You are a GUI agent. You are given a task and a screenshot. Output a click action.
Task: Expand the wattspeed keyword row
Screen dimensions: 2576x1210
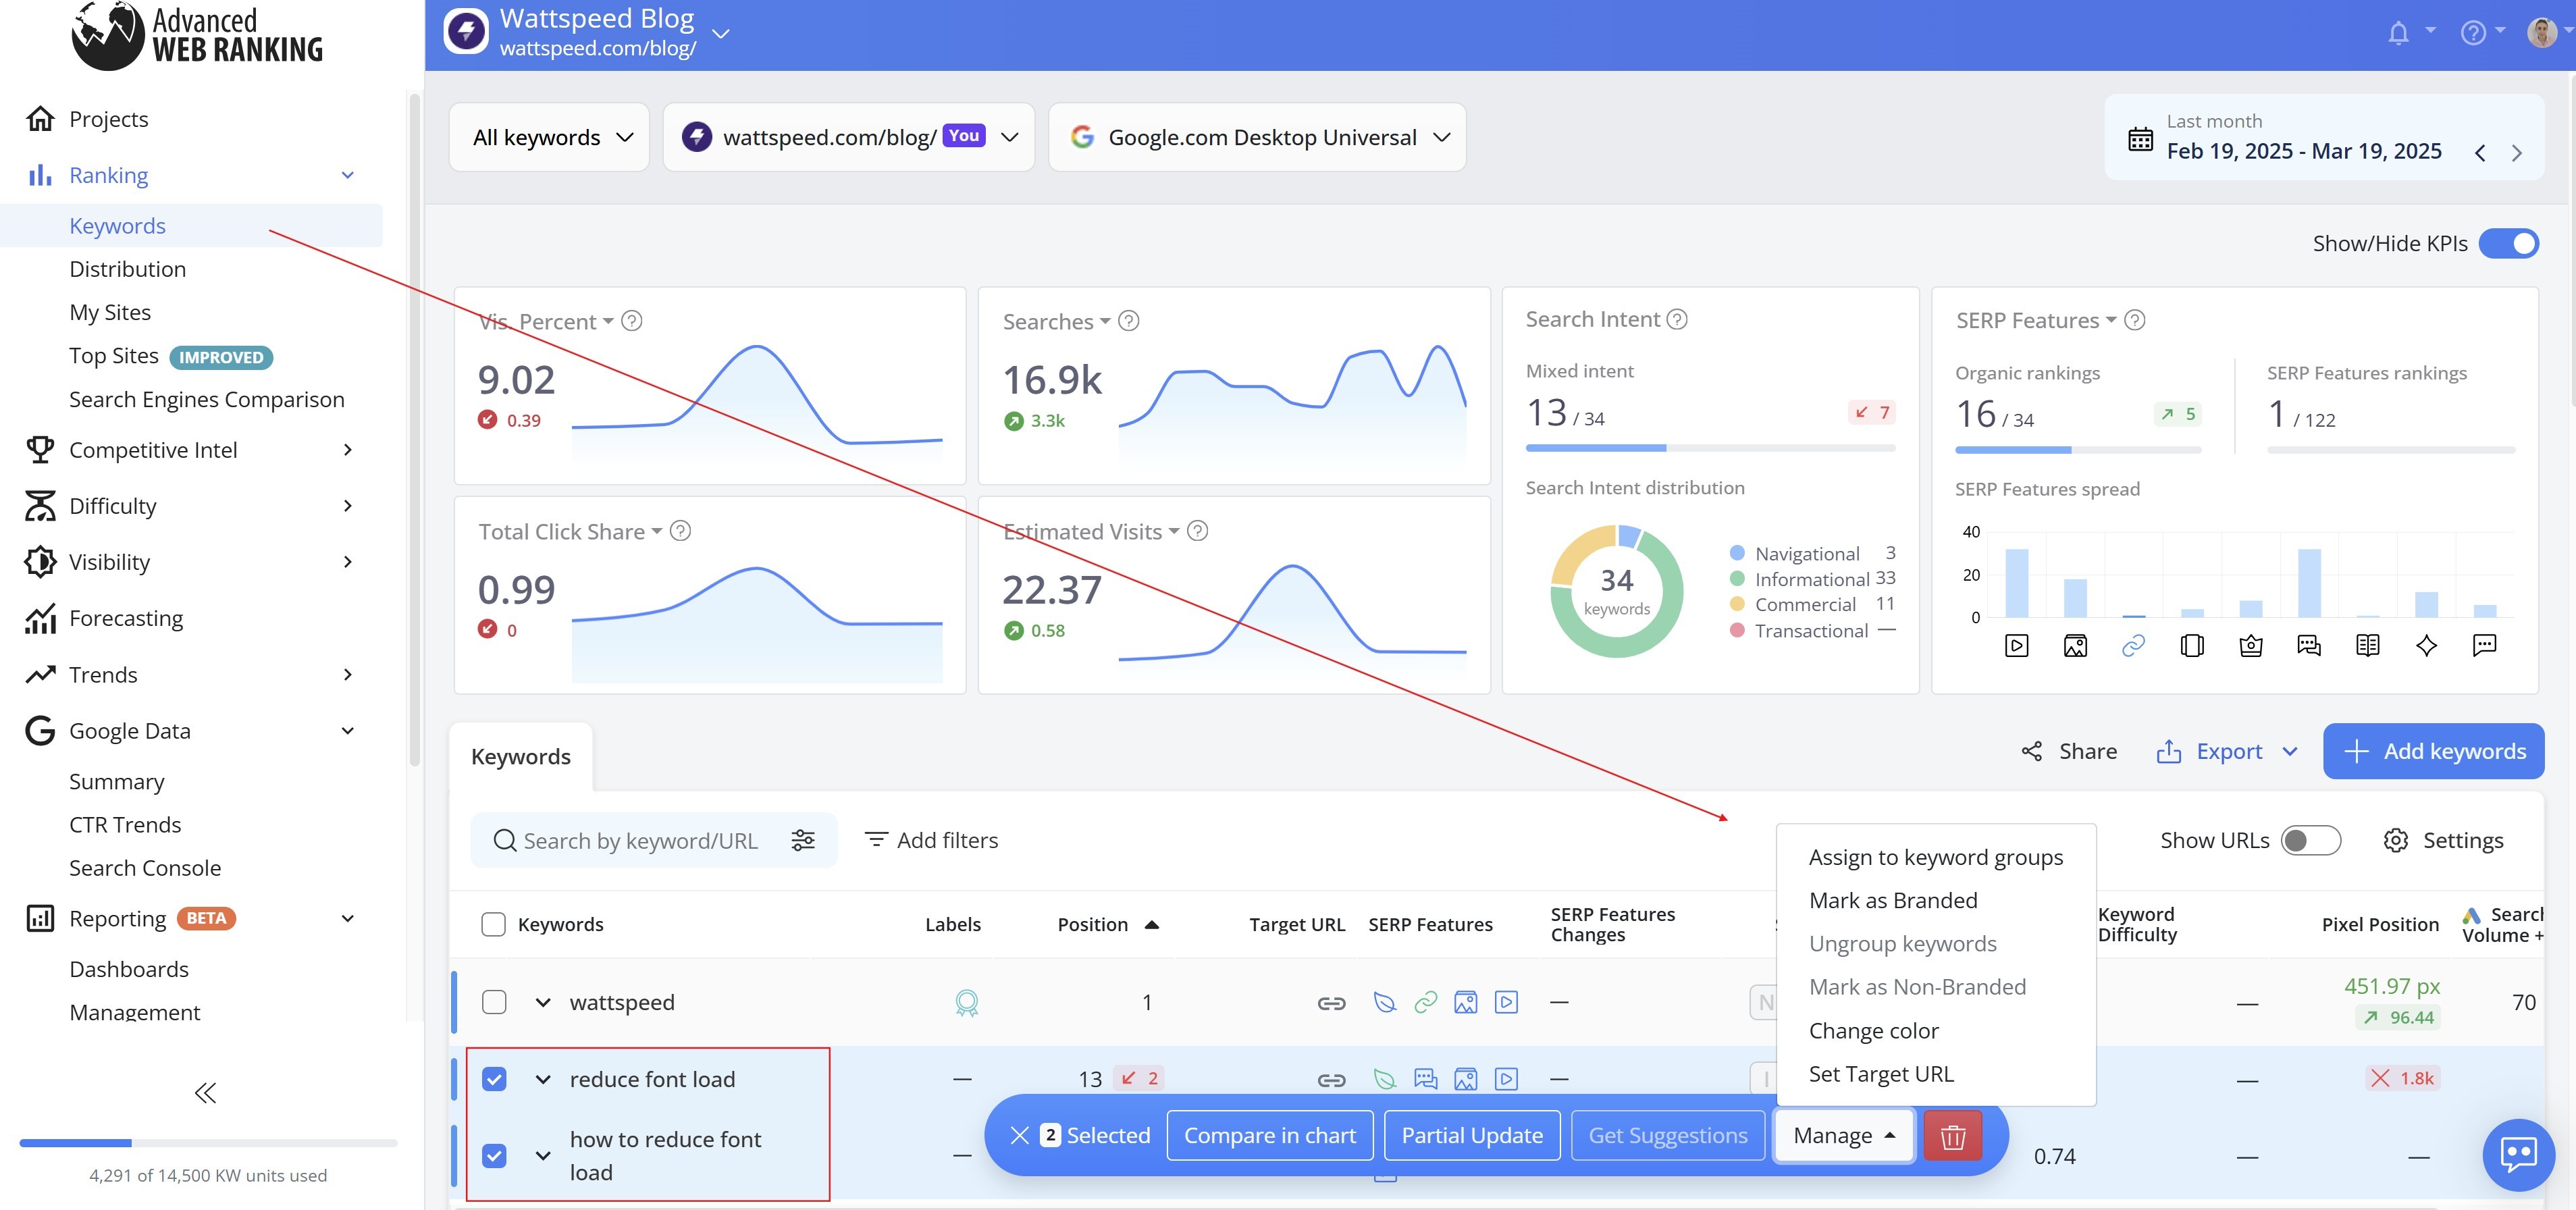543,1002
